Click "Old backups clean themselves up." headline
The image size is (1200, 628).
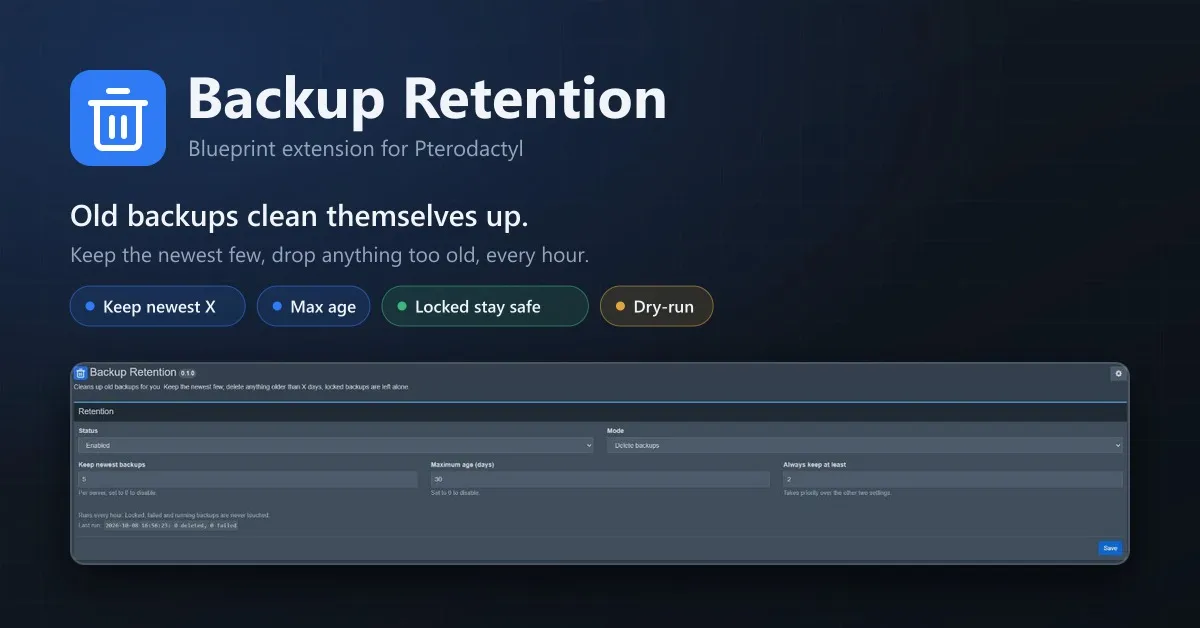300,216
